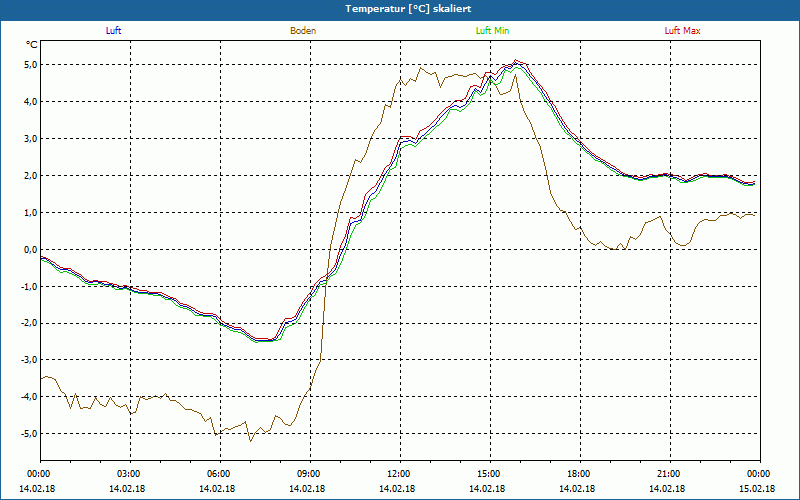Click the 03:00 time axis label
Viewport: 800px width, 500px height.
(131, 474)
